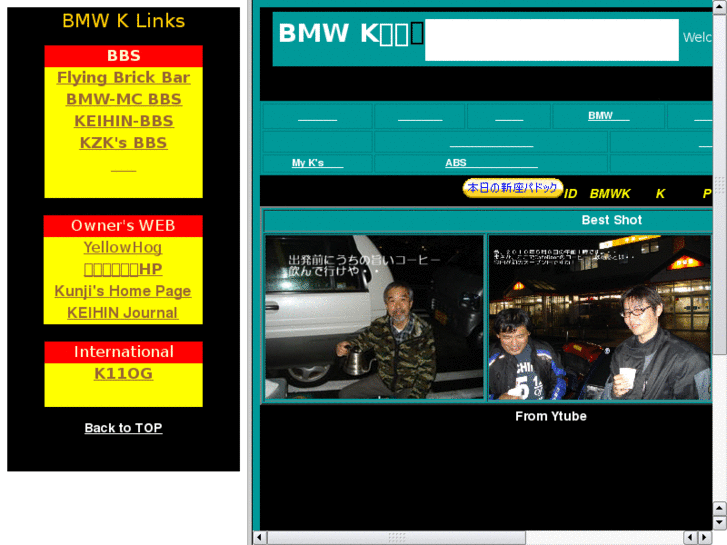727x545 pixels.
Task: Click the horizontal scrollbar left arrow at the far left
Action: click(x=260, y=537)
